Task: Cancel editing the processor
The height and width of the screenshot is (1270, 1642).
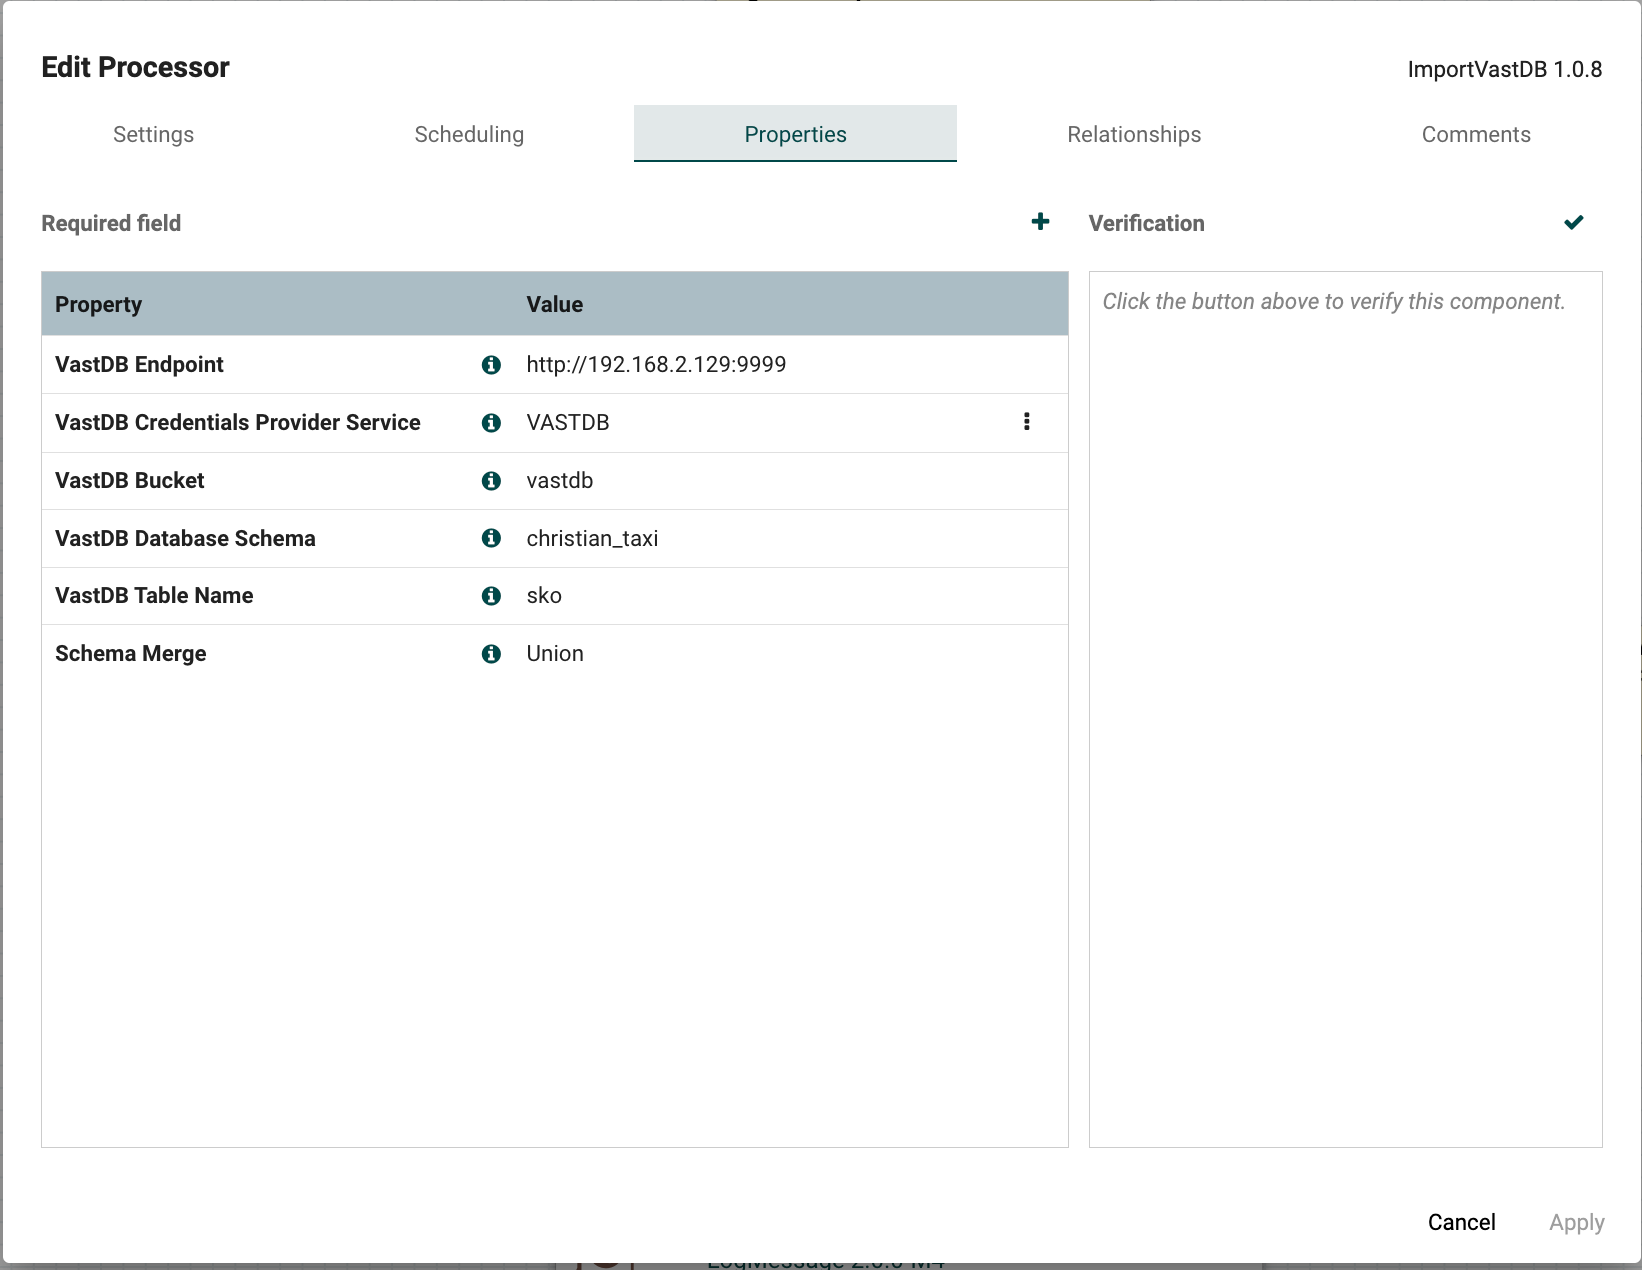Action: (1461, 1222)
